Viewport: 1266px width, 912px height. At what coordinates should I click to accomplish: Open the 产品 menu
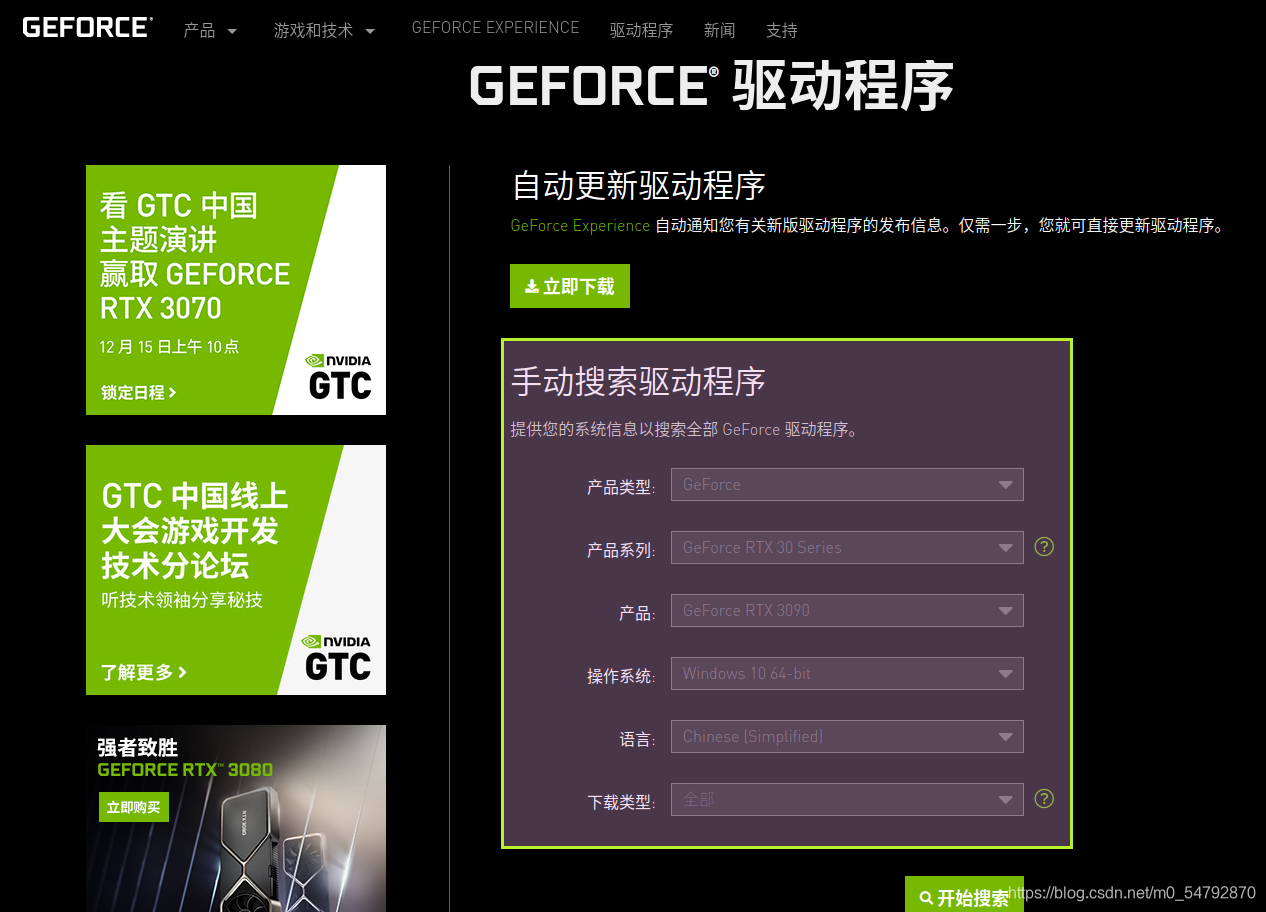(210, 30)
